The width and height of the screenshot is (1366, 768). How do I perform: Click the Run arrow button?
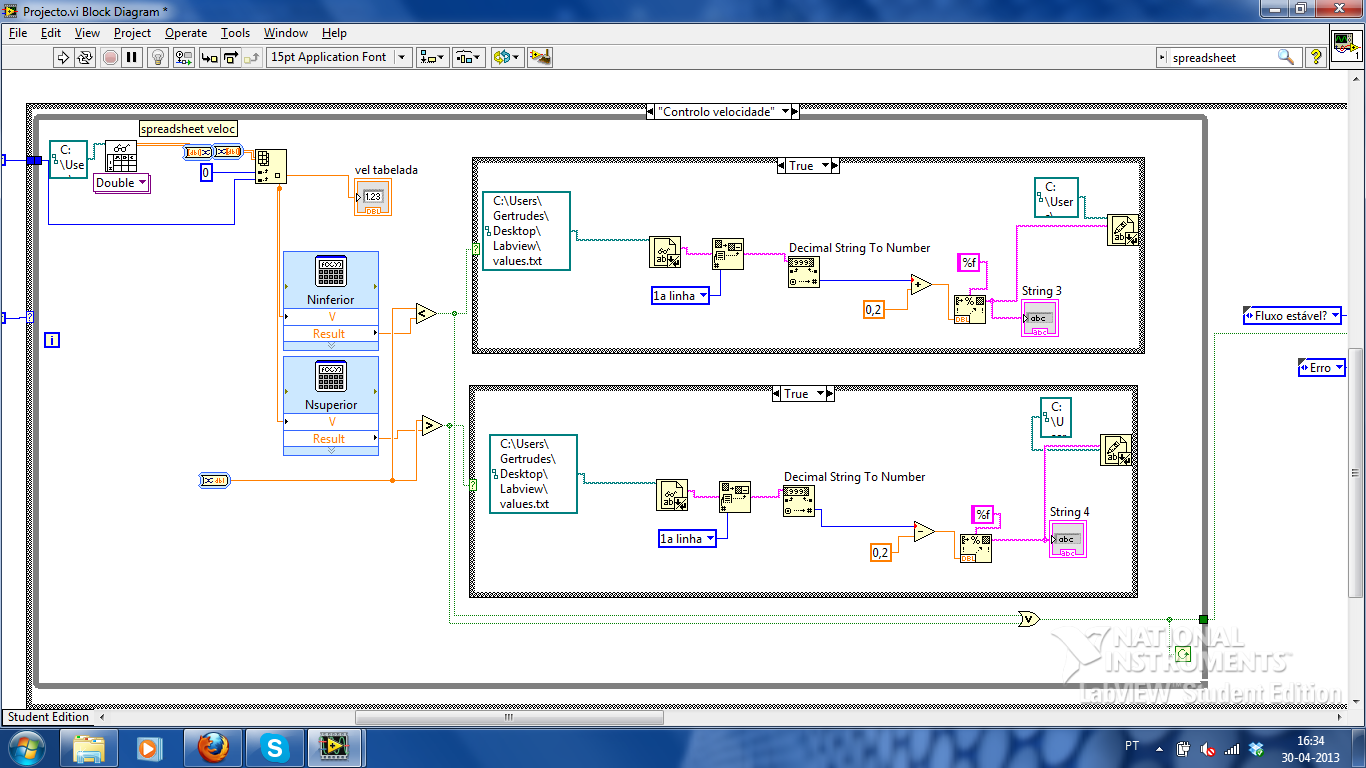point(63,57)
